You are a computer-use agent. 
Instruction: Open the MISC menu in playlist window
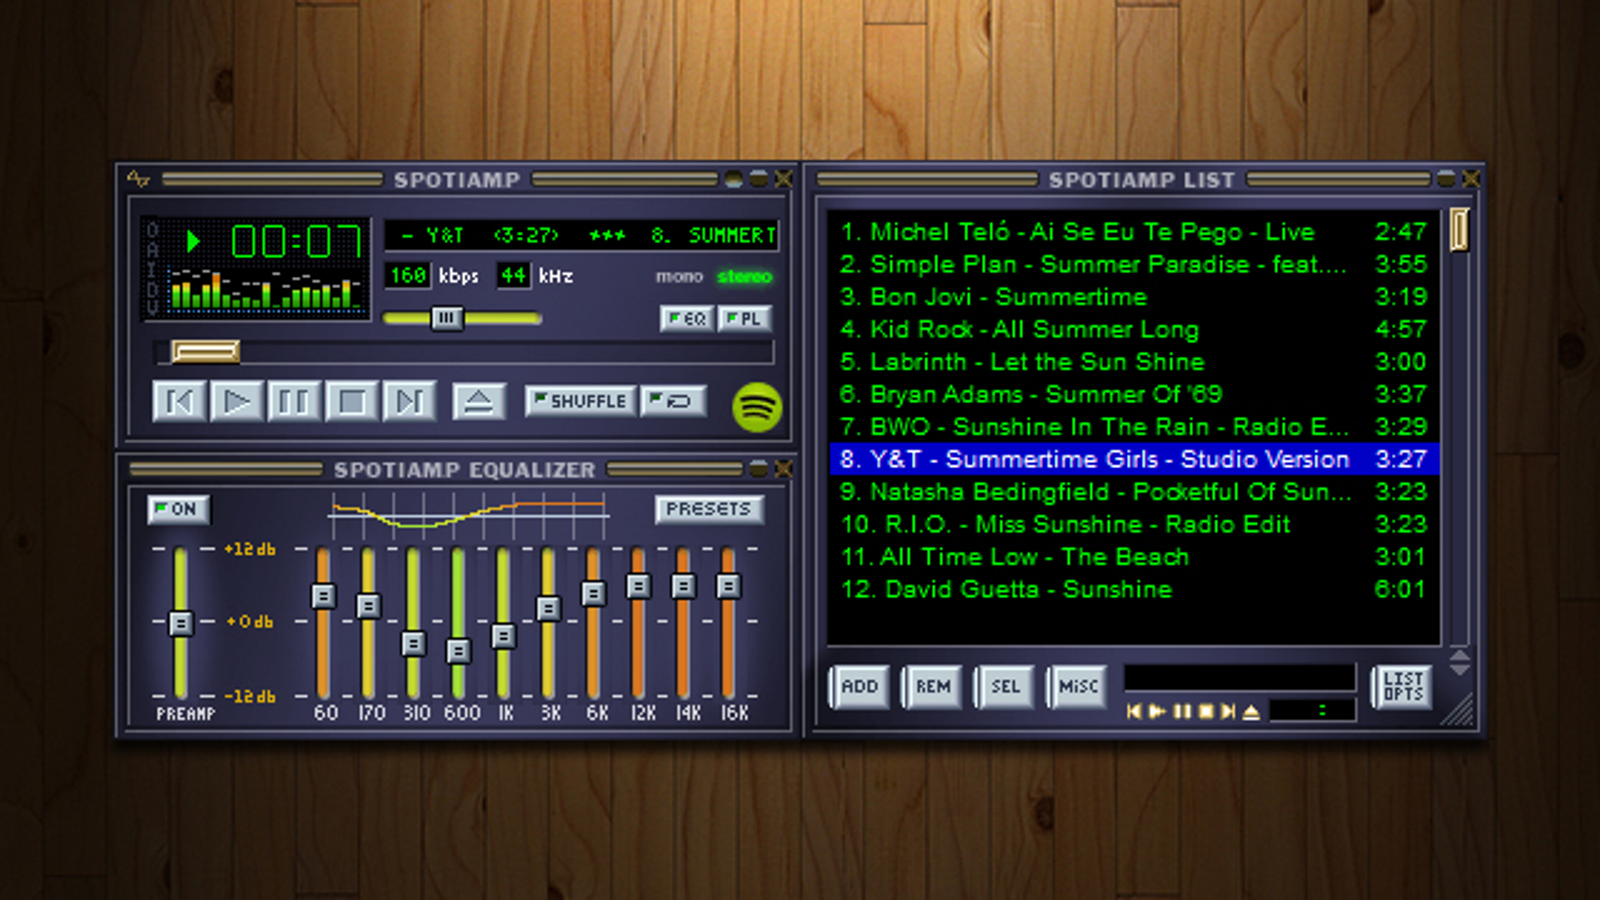point(1078,687)
